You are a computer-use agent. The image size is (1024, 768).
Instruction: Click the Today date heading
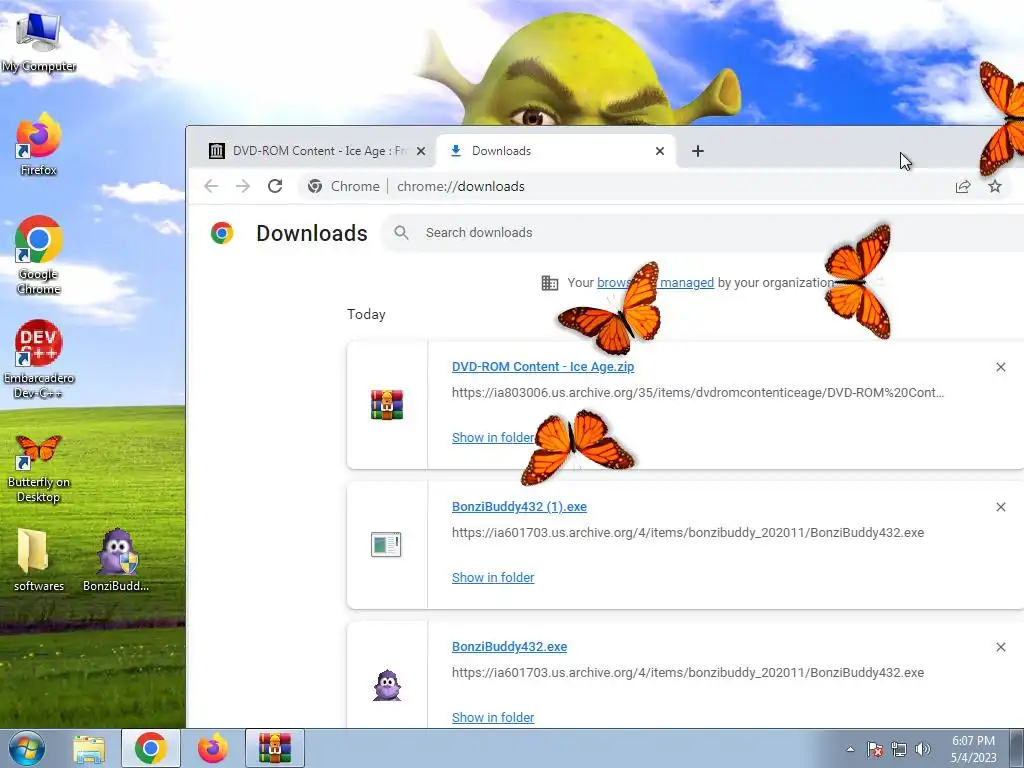[366, 314]
